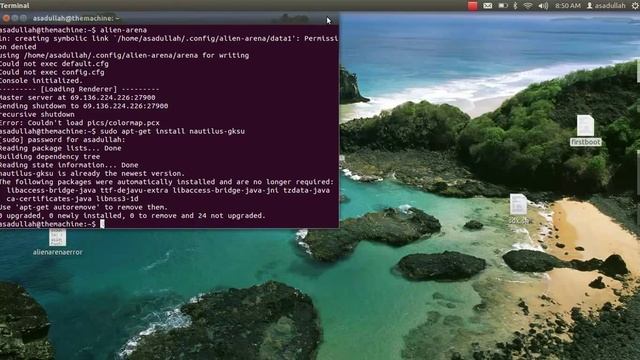Click the terminal cursor at the last prompt
The width and height of the screenshot is (640, 360).
[x=102, y=224]
